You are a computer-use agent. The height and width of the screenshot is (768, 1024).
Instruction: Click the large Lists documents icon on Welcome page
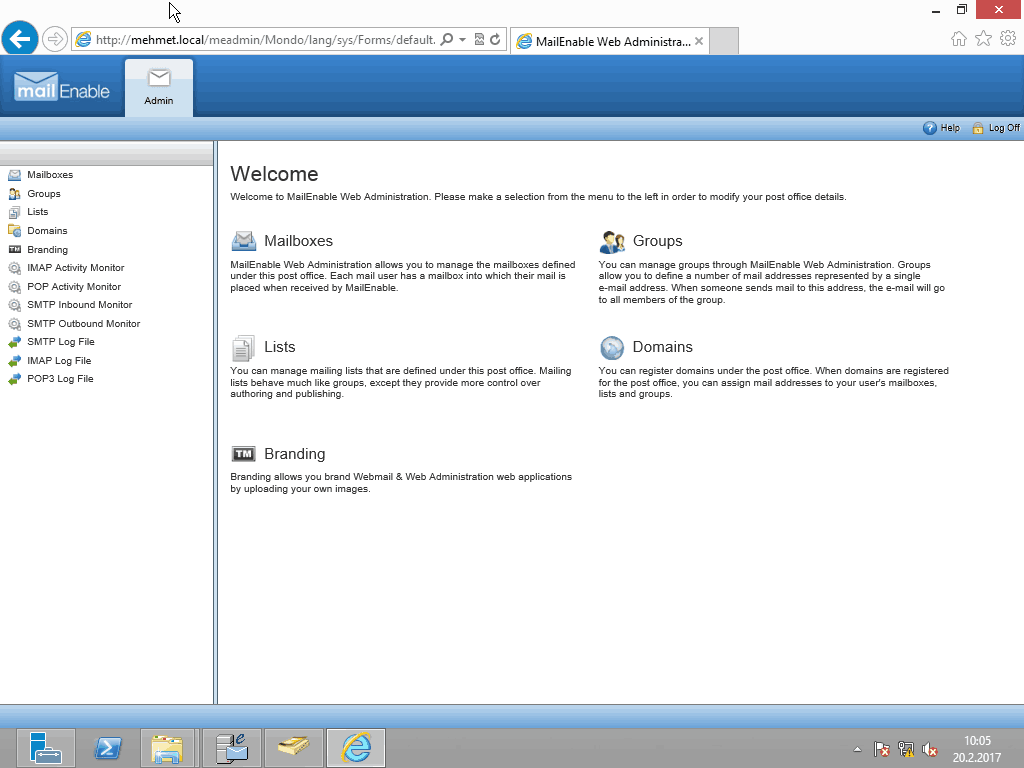[x=244, y=347]
